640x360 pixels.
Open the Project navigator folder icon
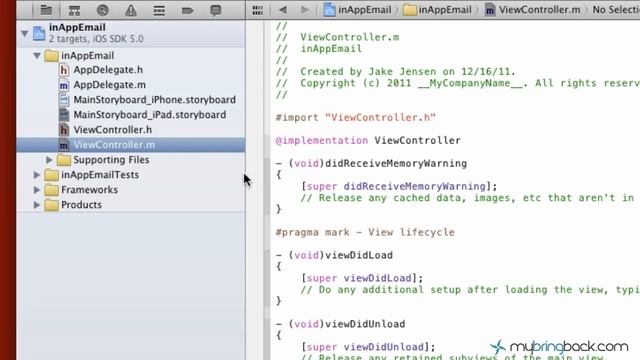tap(46, 10)
